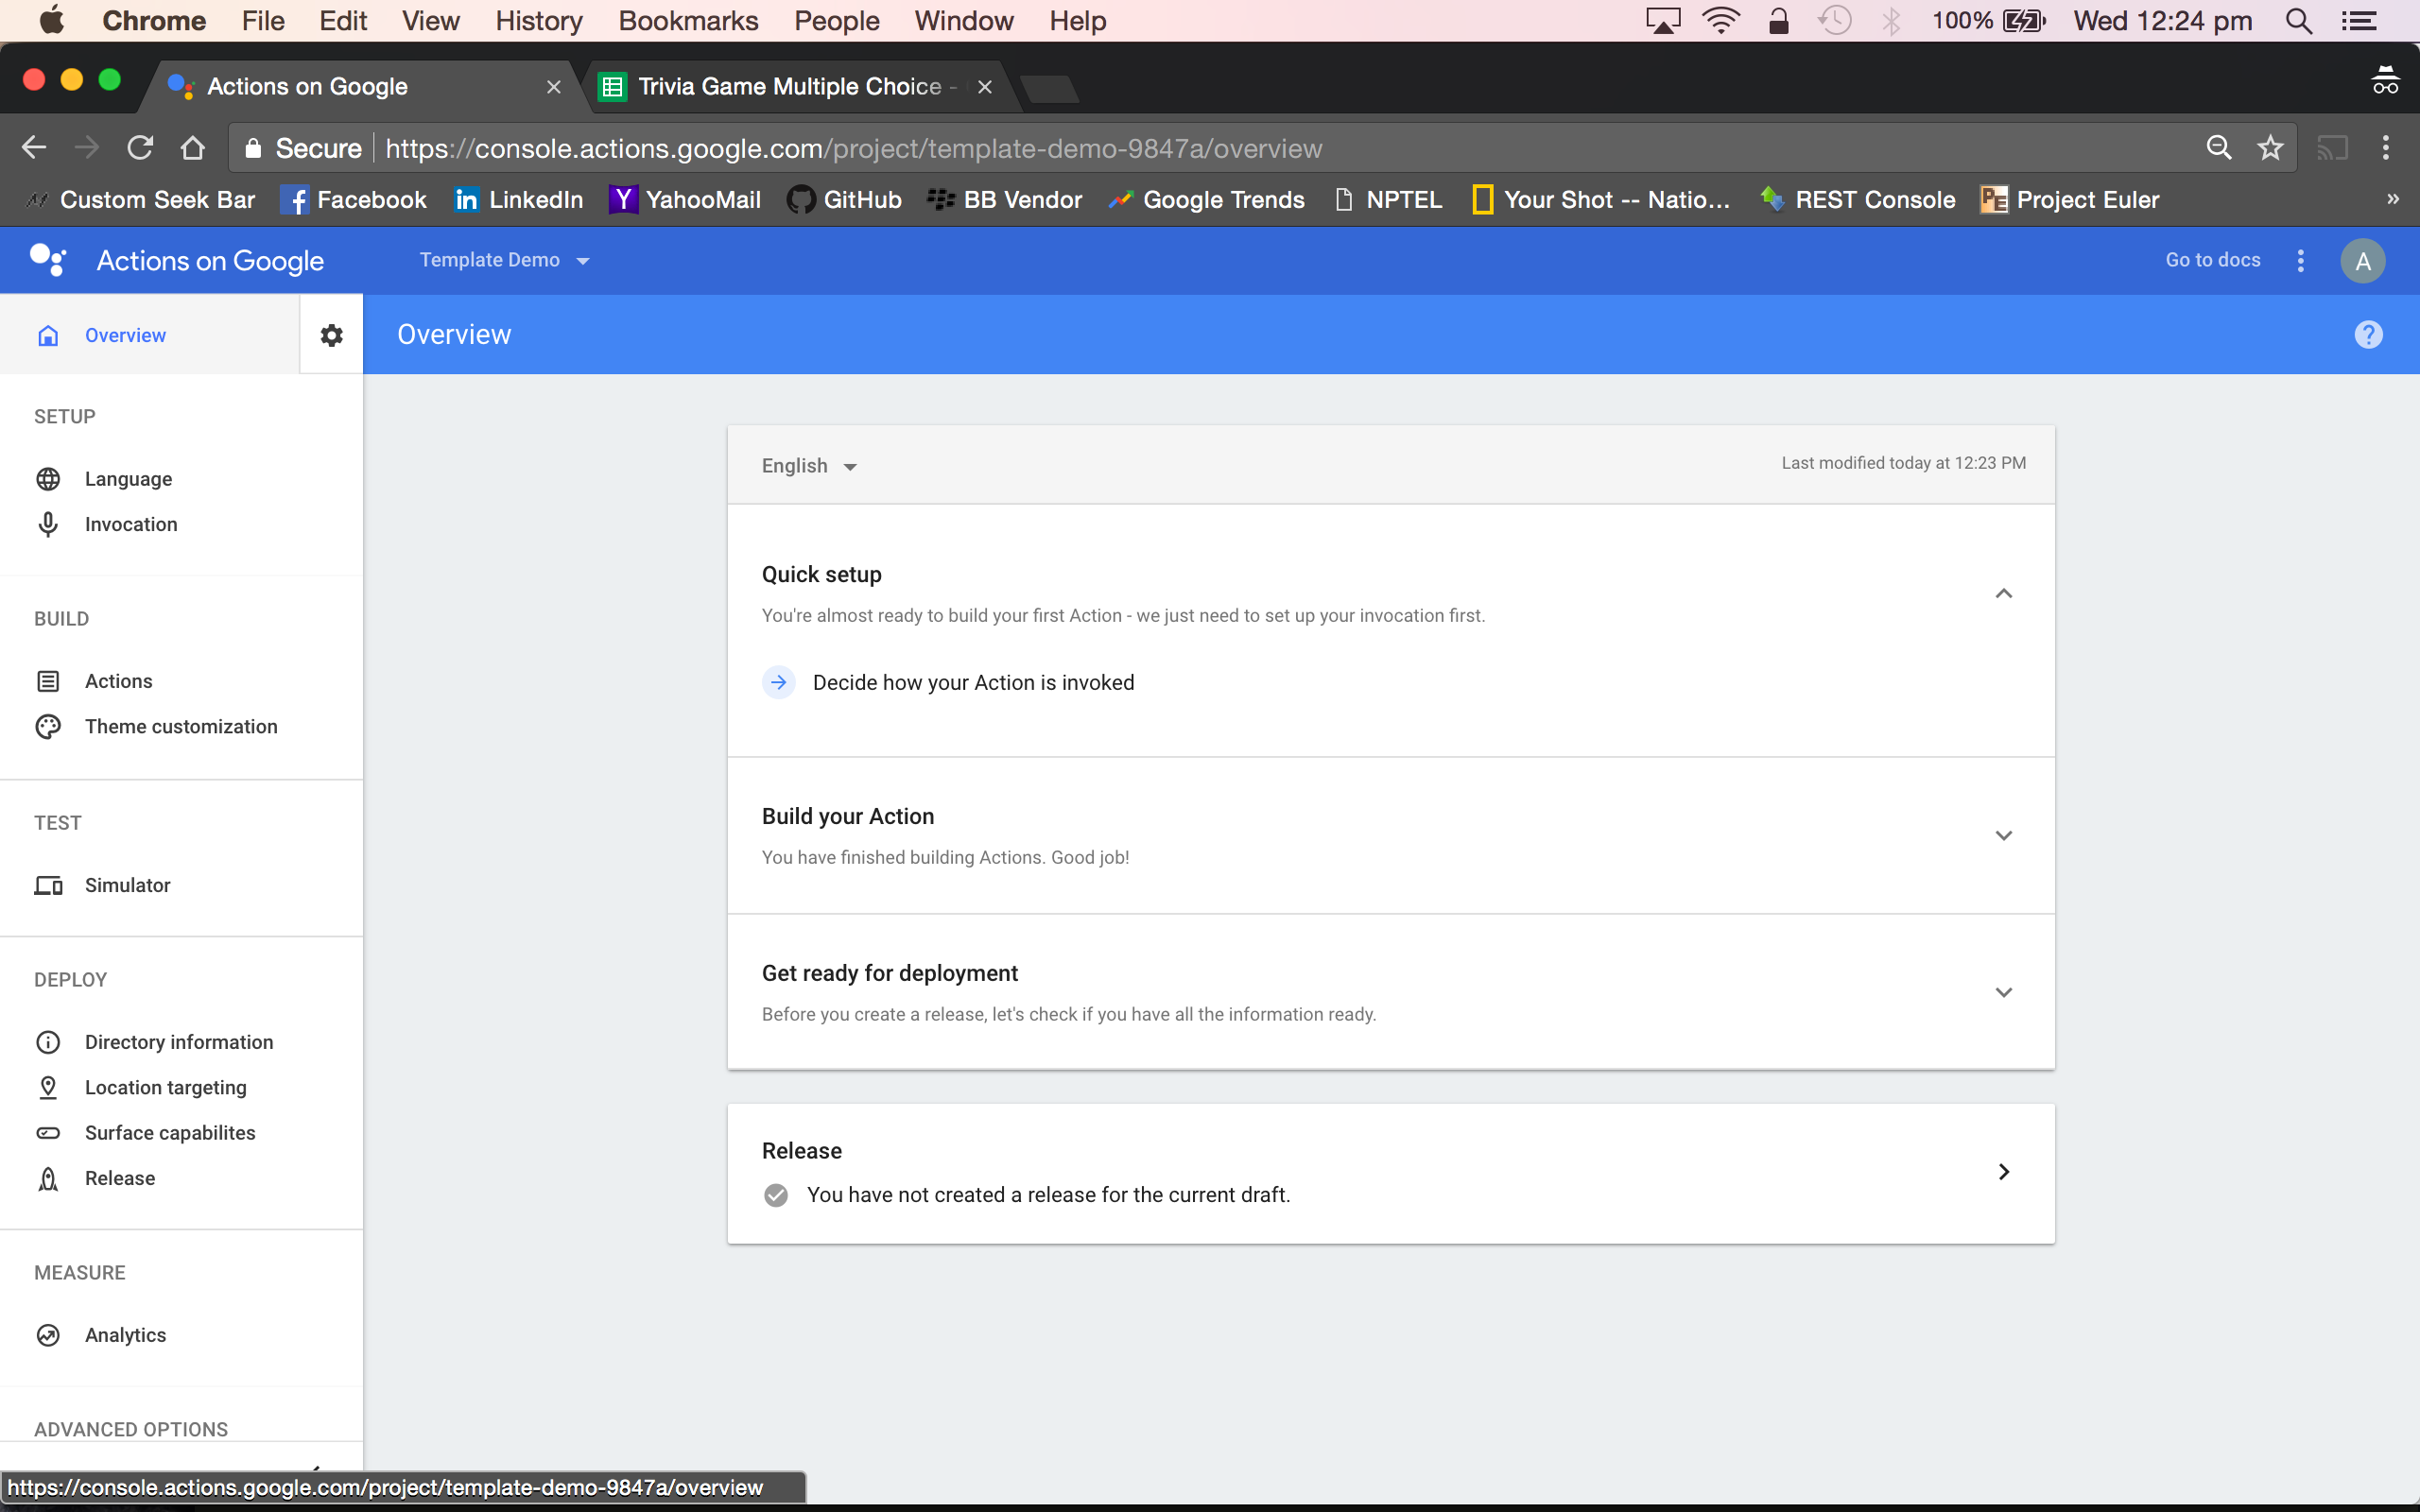Click the Location targeting pin icon
This screenshot has width=2420, height=1512.
click(x=48, y=1087)
